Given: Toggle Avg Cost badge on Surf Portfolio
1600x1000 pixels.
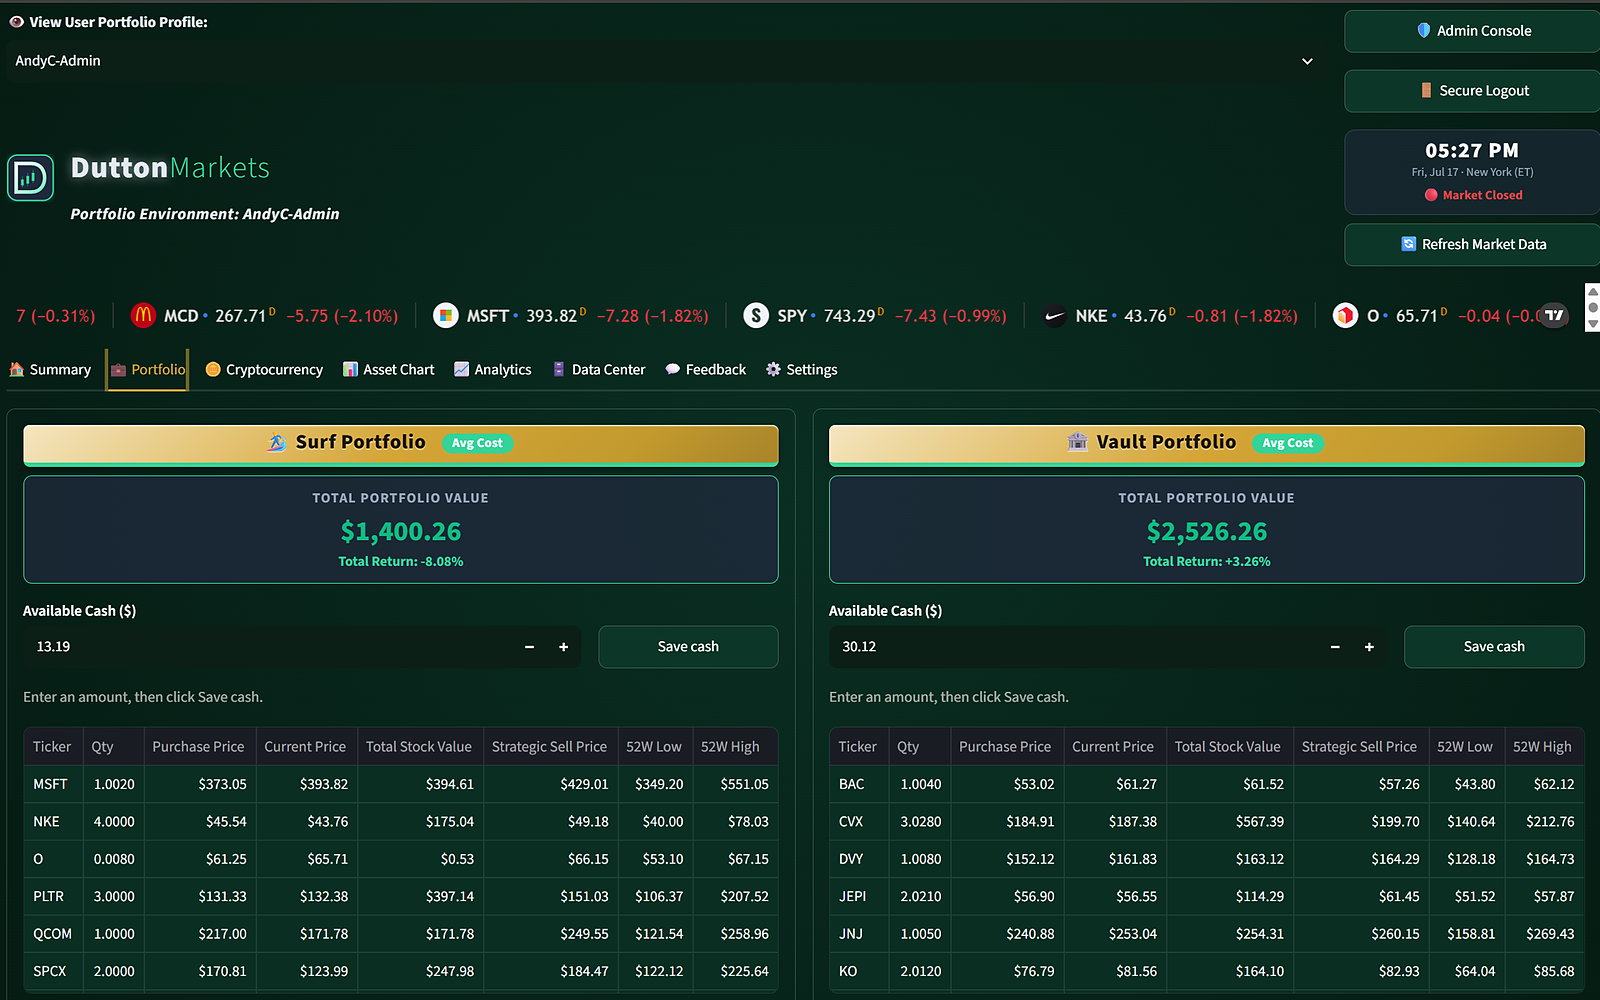Looking at the screenshot, I should [x=477, y=443].
